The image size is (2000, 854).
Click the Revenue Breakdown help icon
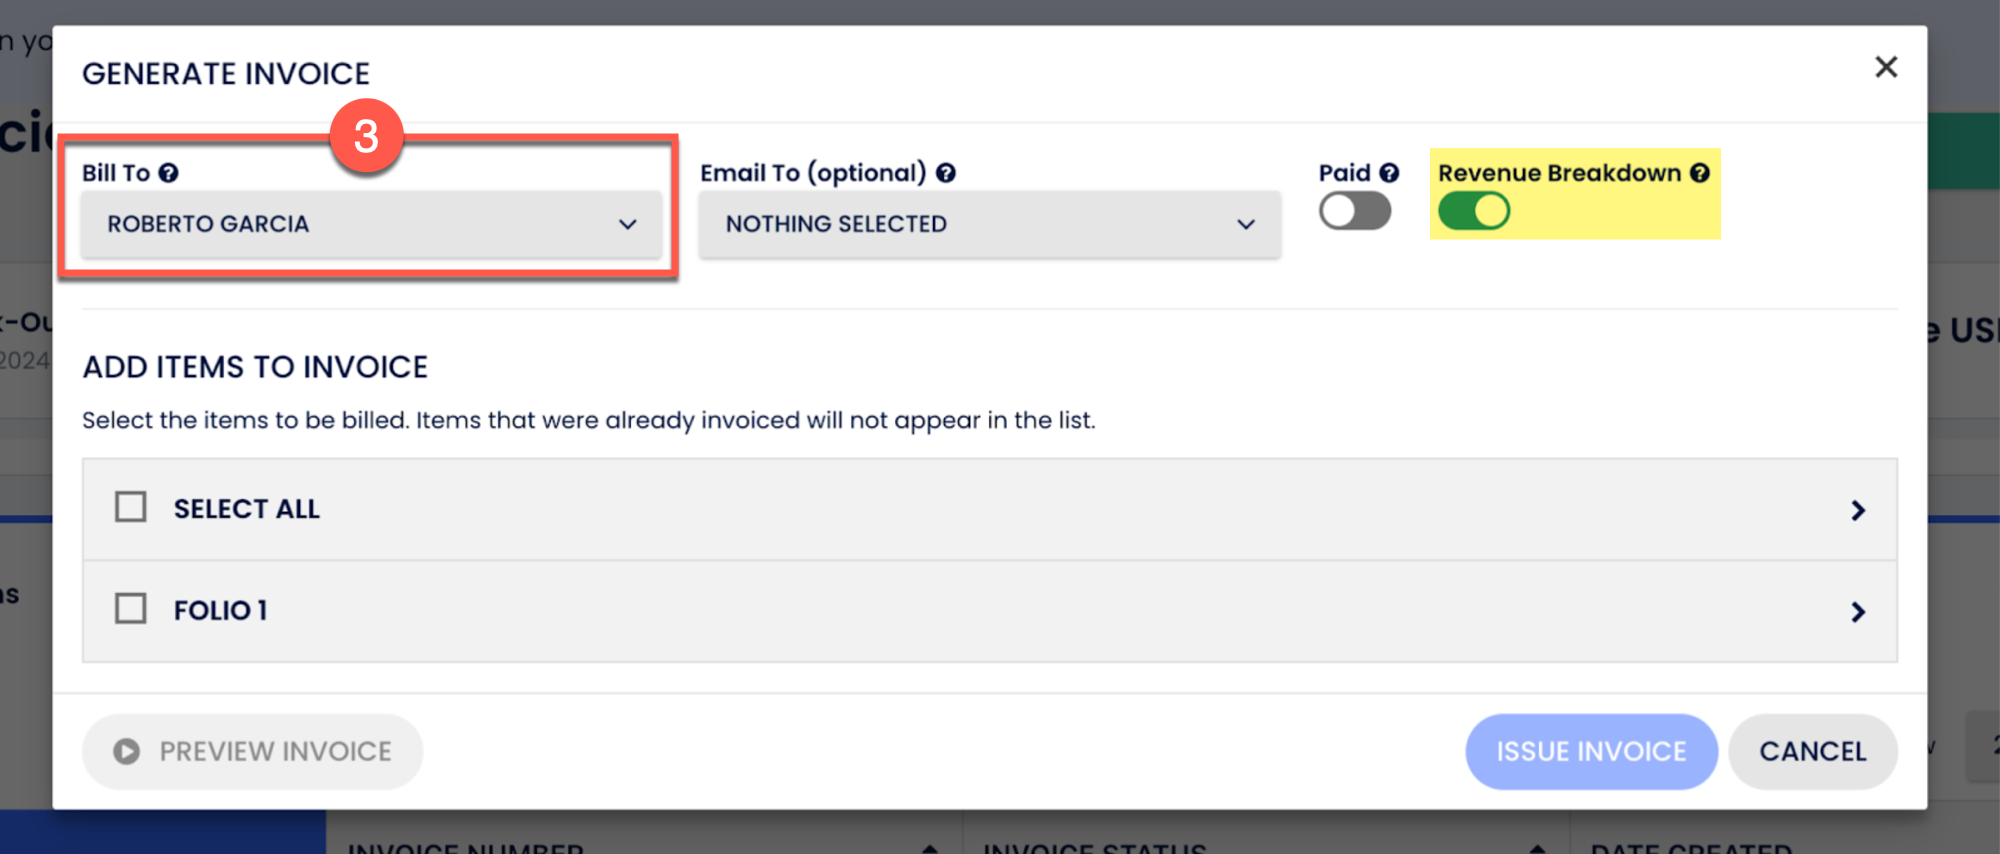click(x=1700, y=173)
